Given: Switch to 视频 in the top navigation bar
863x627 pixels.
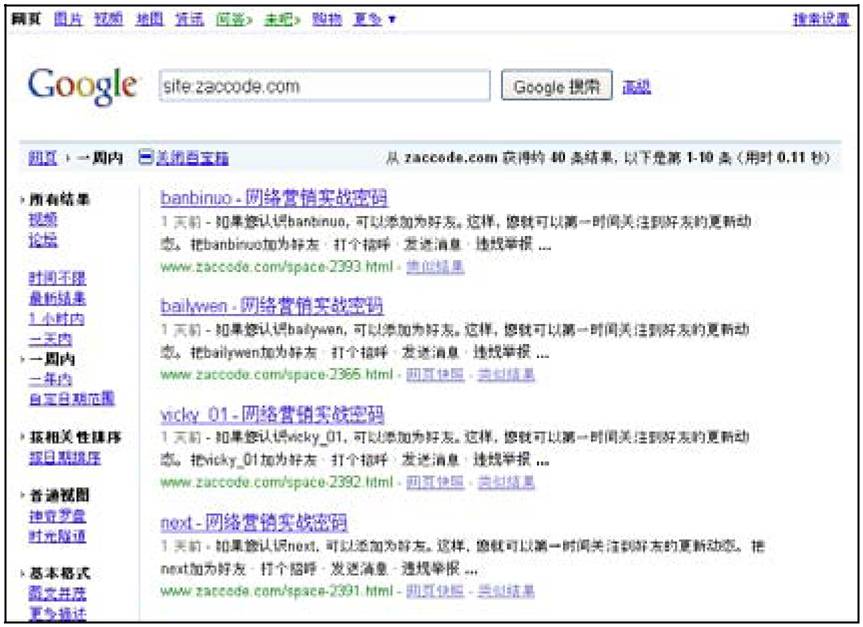Looking at the screenshot, I should click(108, 19).
